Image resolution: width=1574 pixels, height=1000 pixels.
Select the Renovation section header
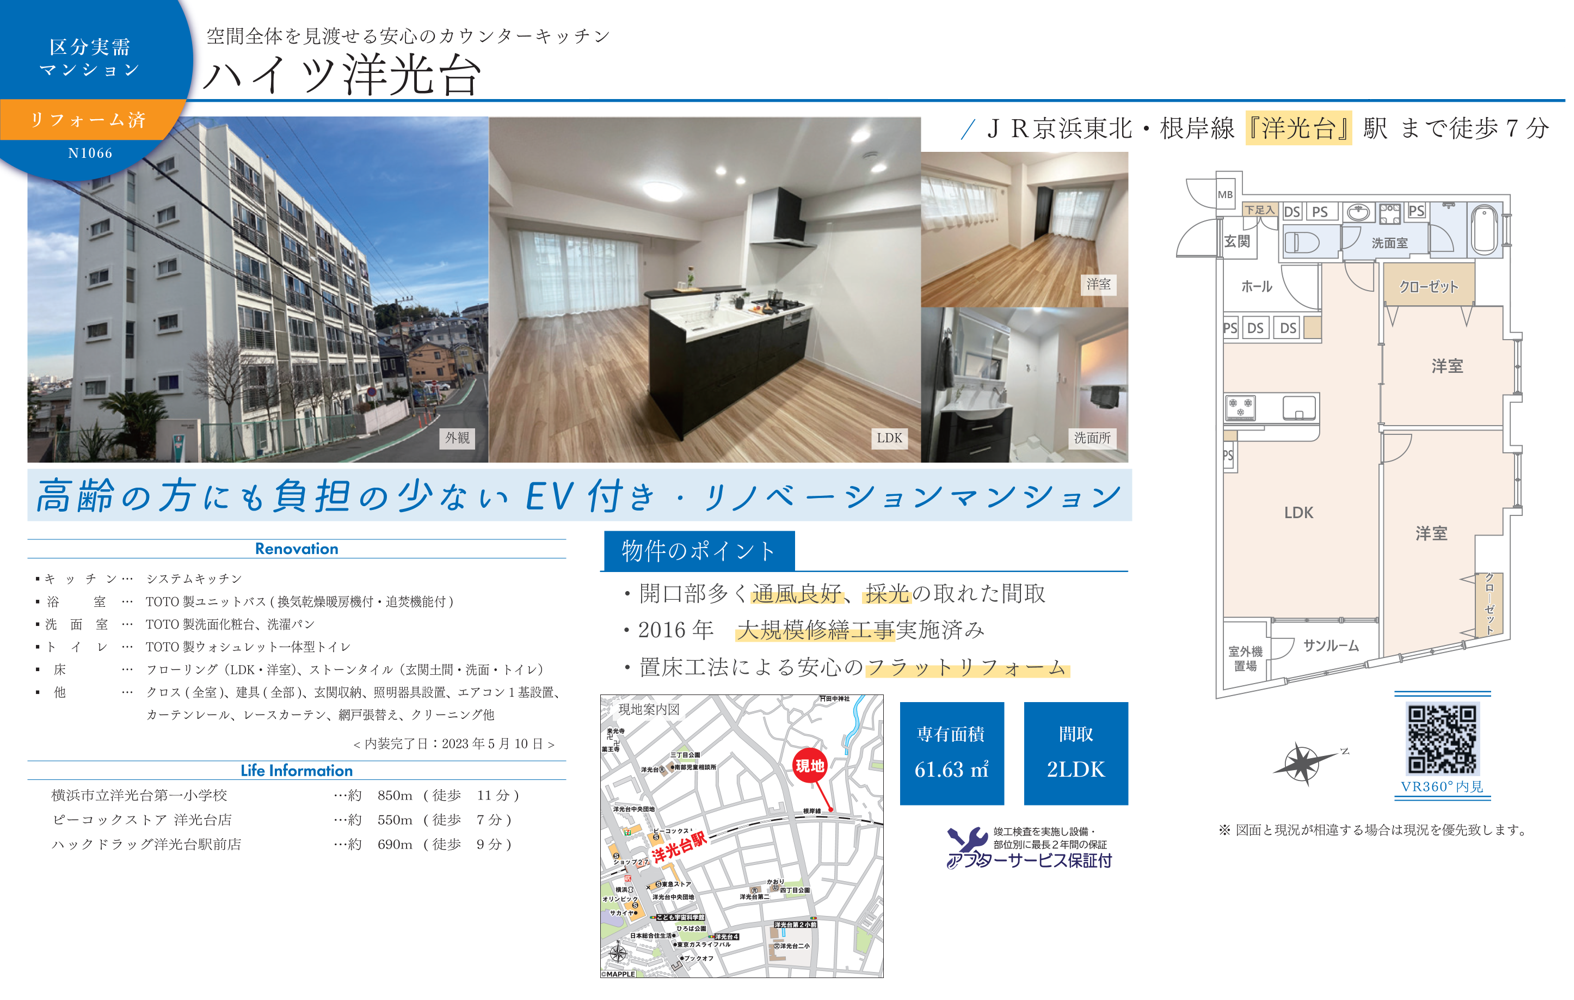coord(296,549)
